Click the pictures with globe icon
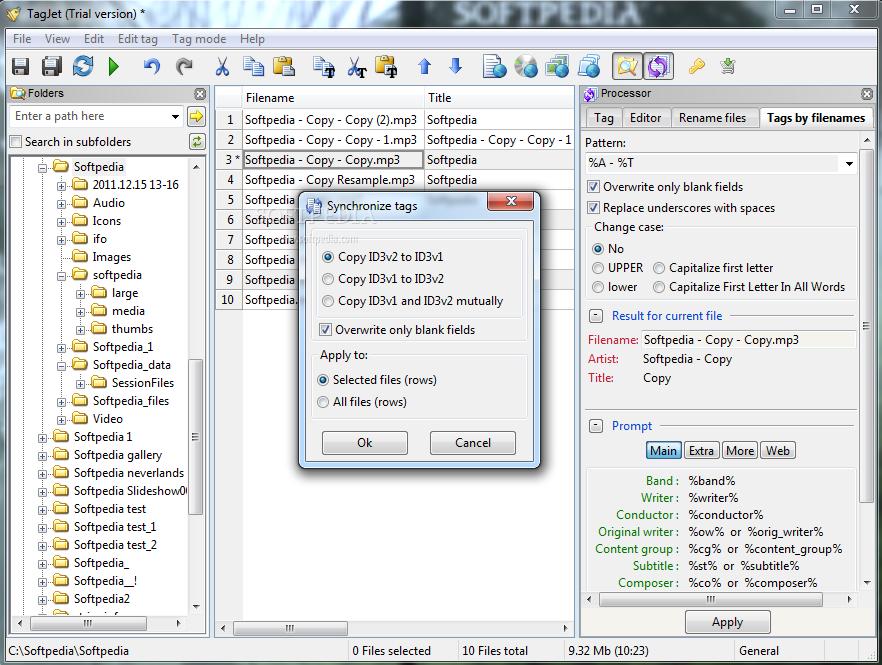This screenshot has width=882, height=665. coord(557,66)
